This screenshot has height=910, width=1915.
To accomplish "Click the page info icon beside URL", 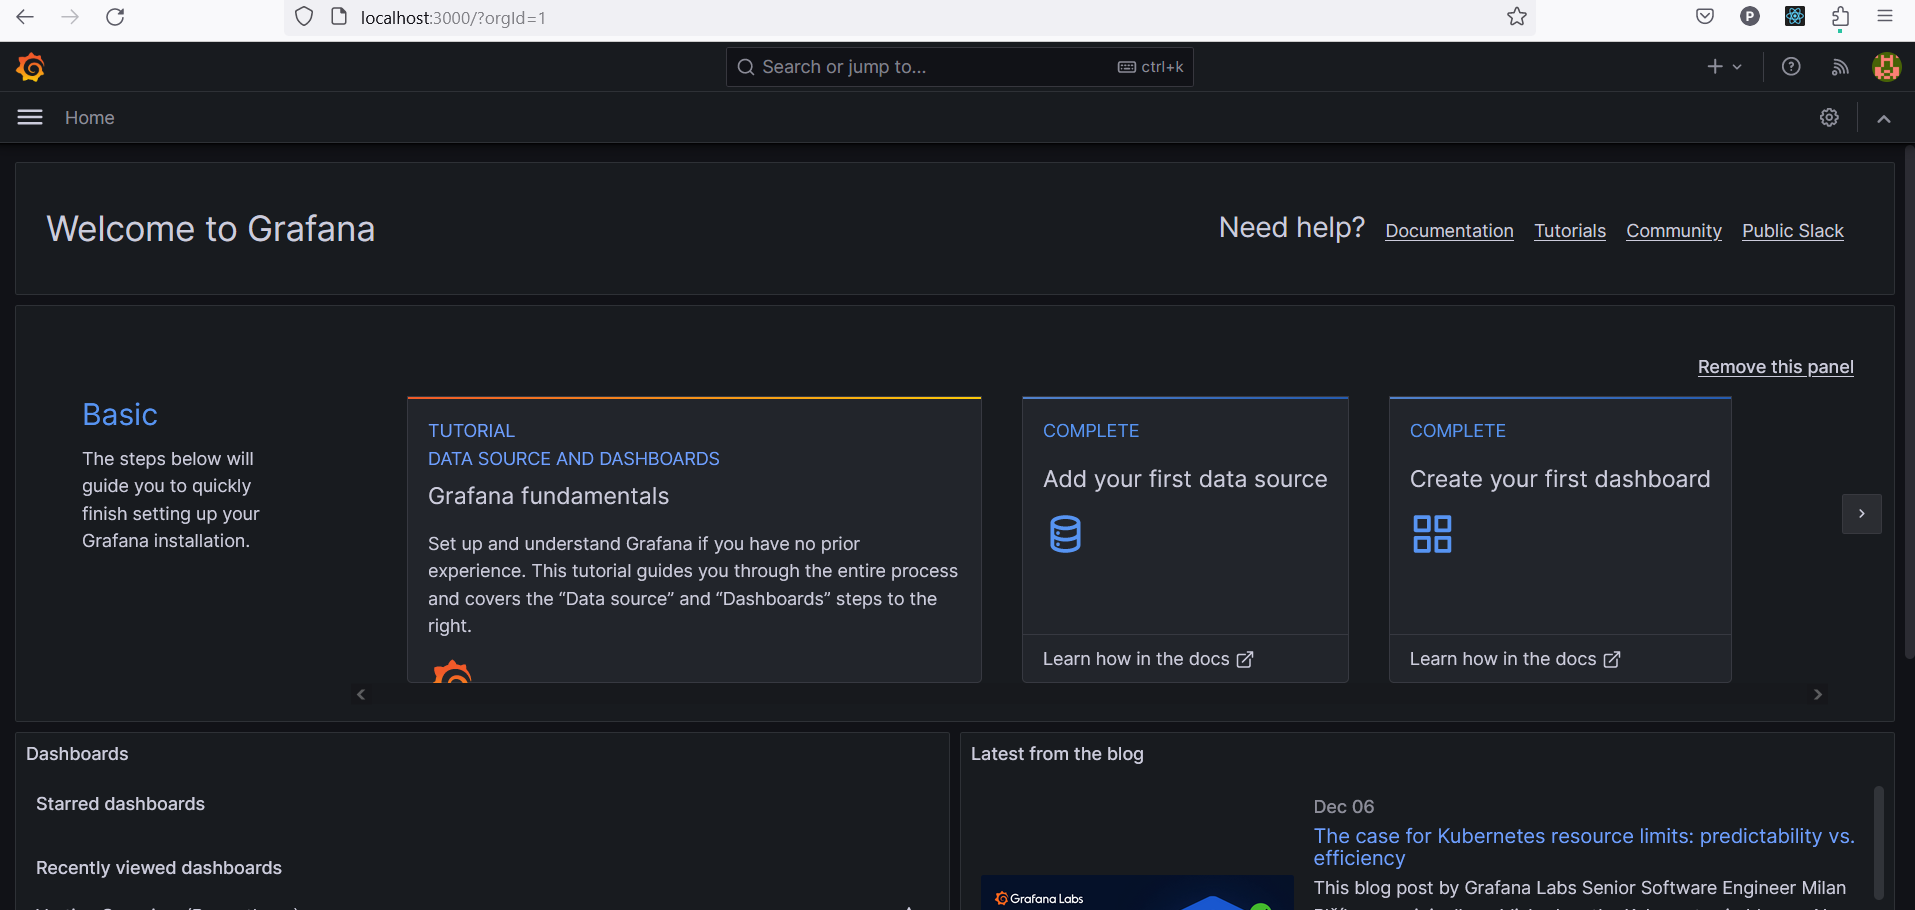I will pyautogui.click(x=339, y=17).
